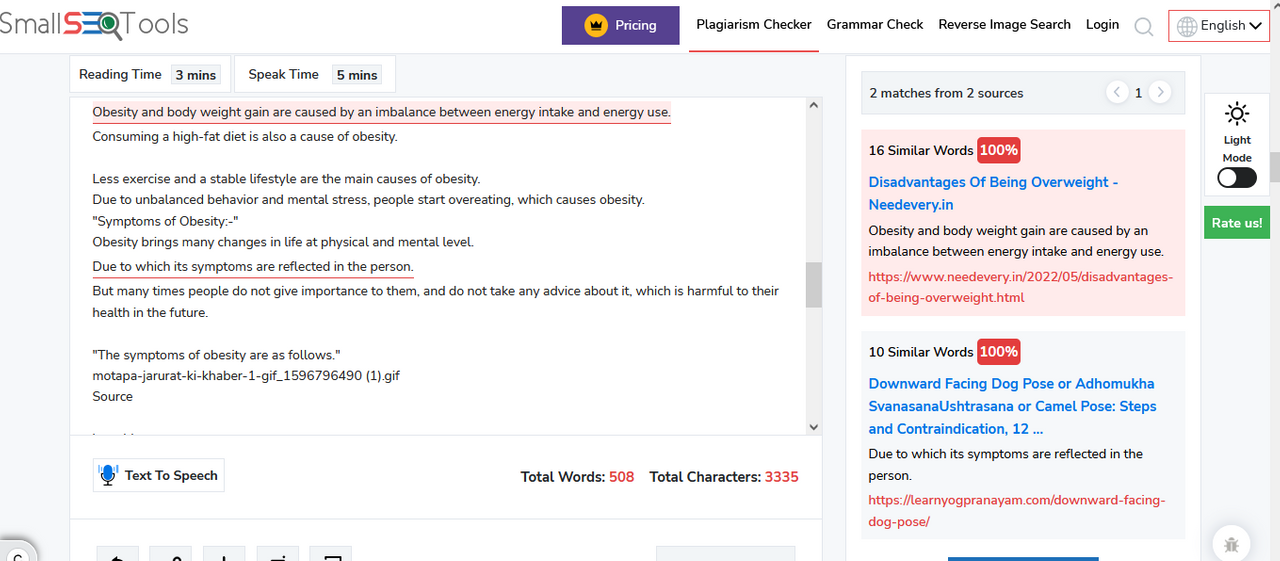Open the English language dropdown

click(x=1219, y=26)
